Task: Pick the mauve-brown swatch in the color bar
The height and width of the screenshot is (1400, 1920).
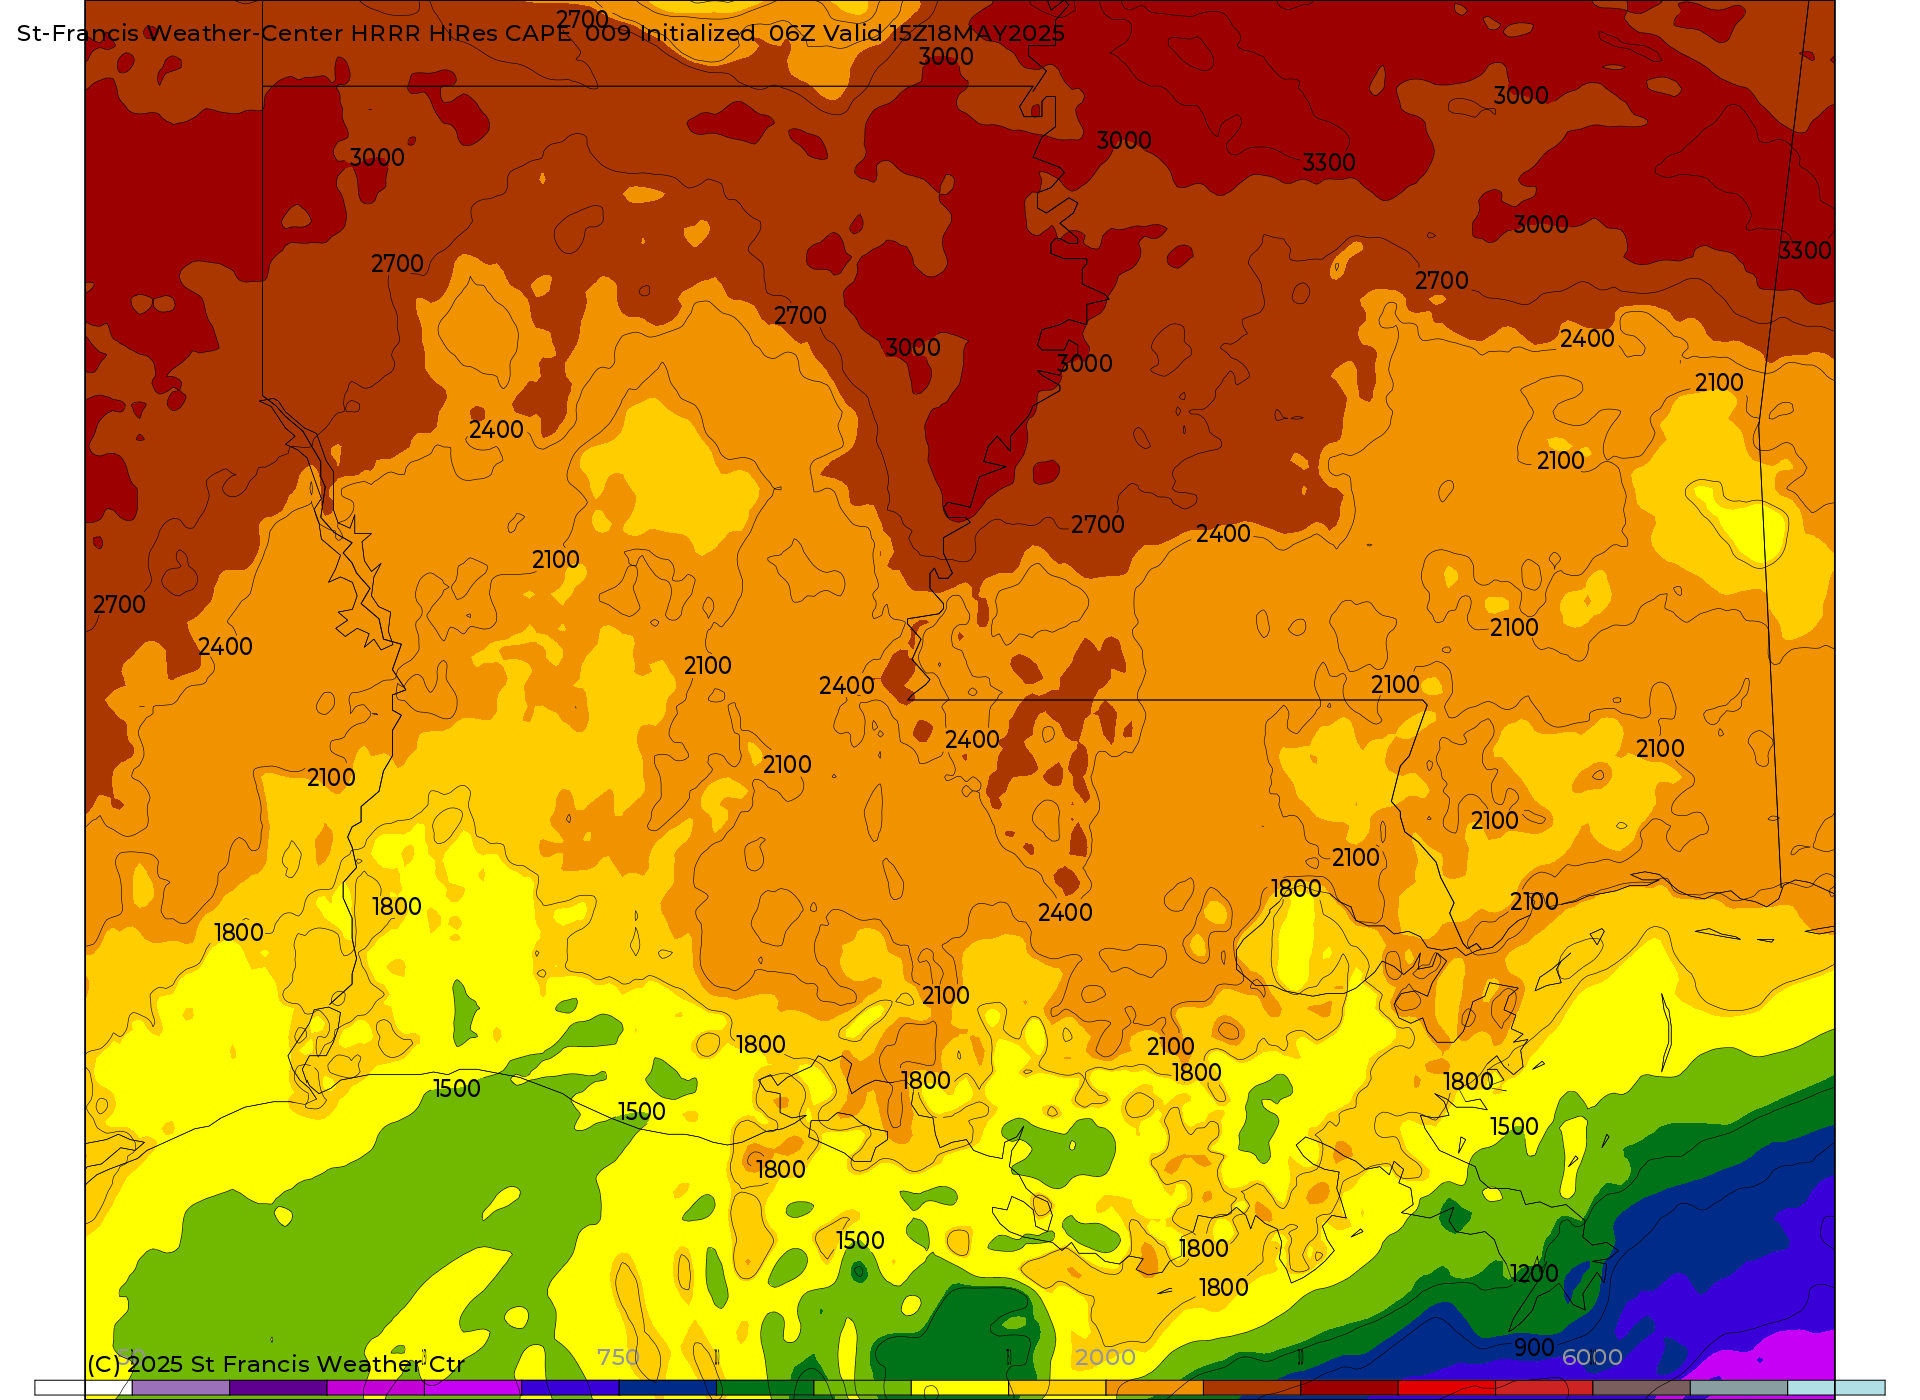Action: point(1641,1388)
